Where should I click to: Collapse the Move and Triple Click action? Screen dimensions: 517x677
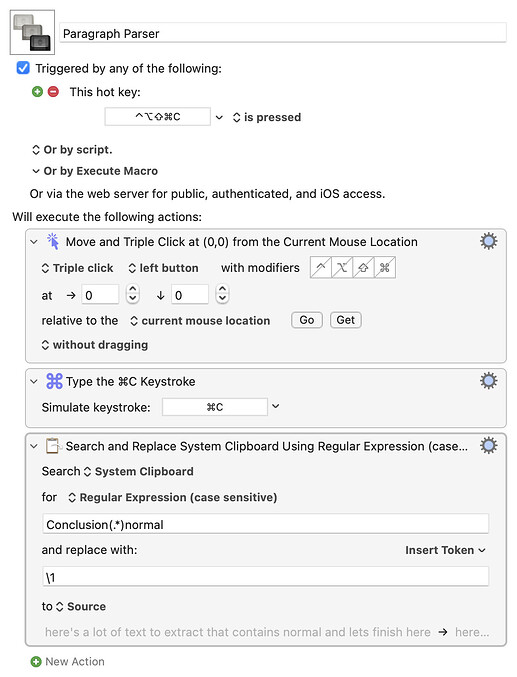click(x=34, y=242)
